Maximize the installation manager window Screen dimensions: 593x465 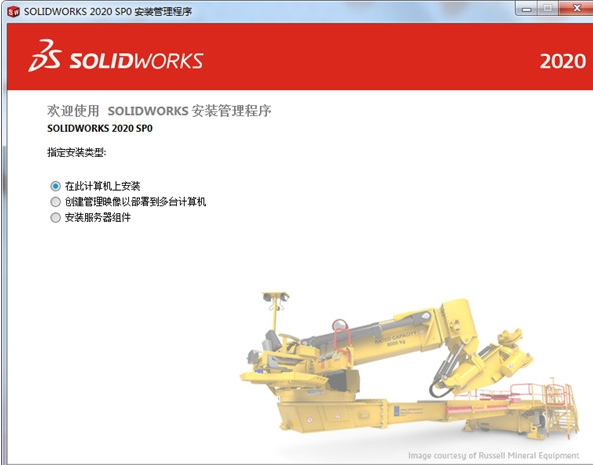tap(548, 9)
